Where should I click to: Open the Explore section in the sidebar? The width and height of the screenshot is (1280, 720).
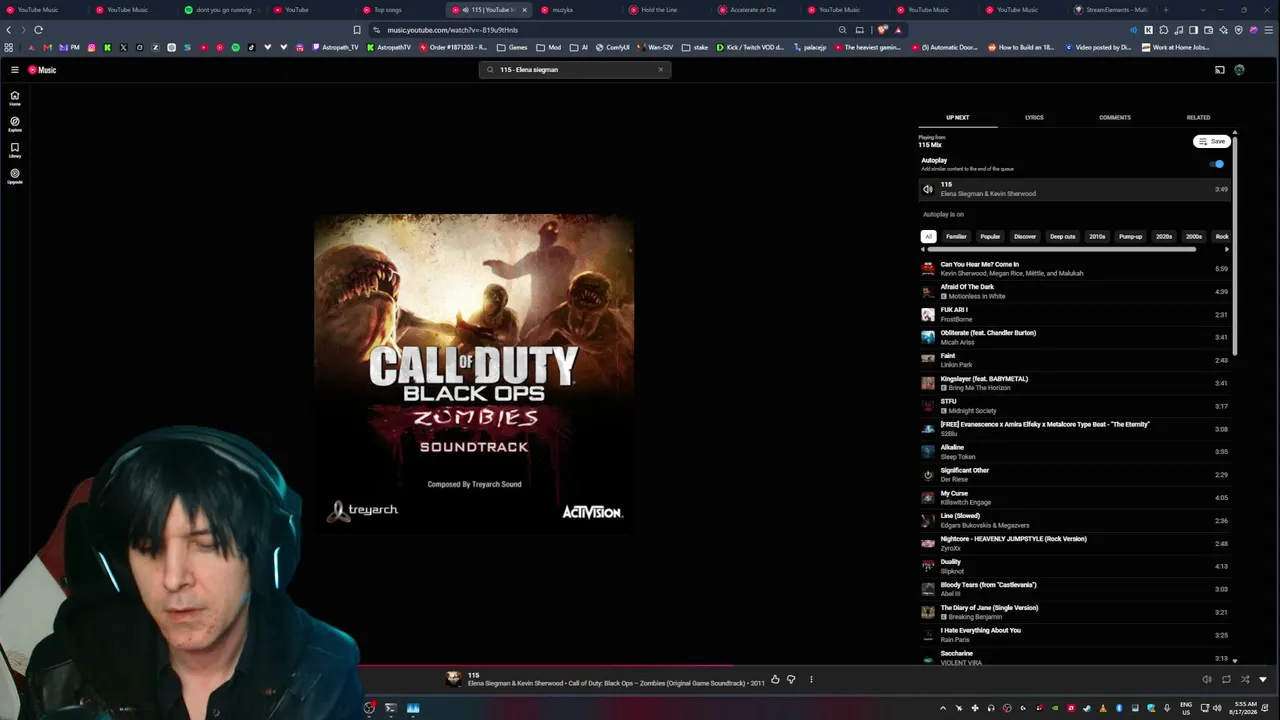[x=15, y=124]
